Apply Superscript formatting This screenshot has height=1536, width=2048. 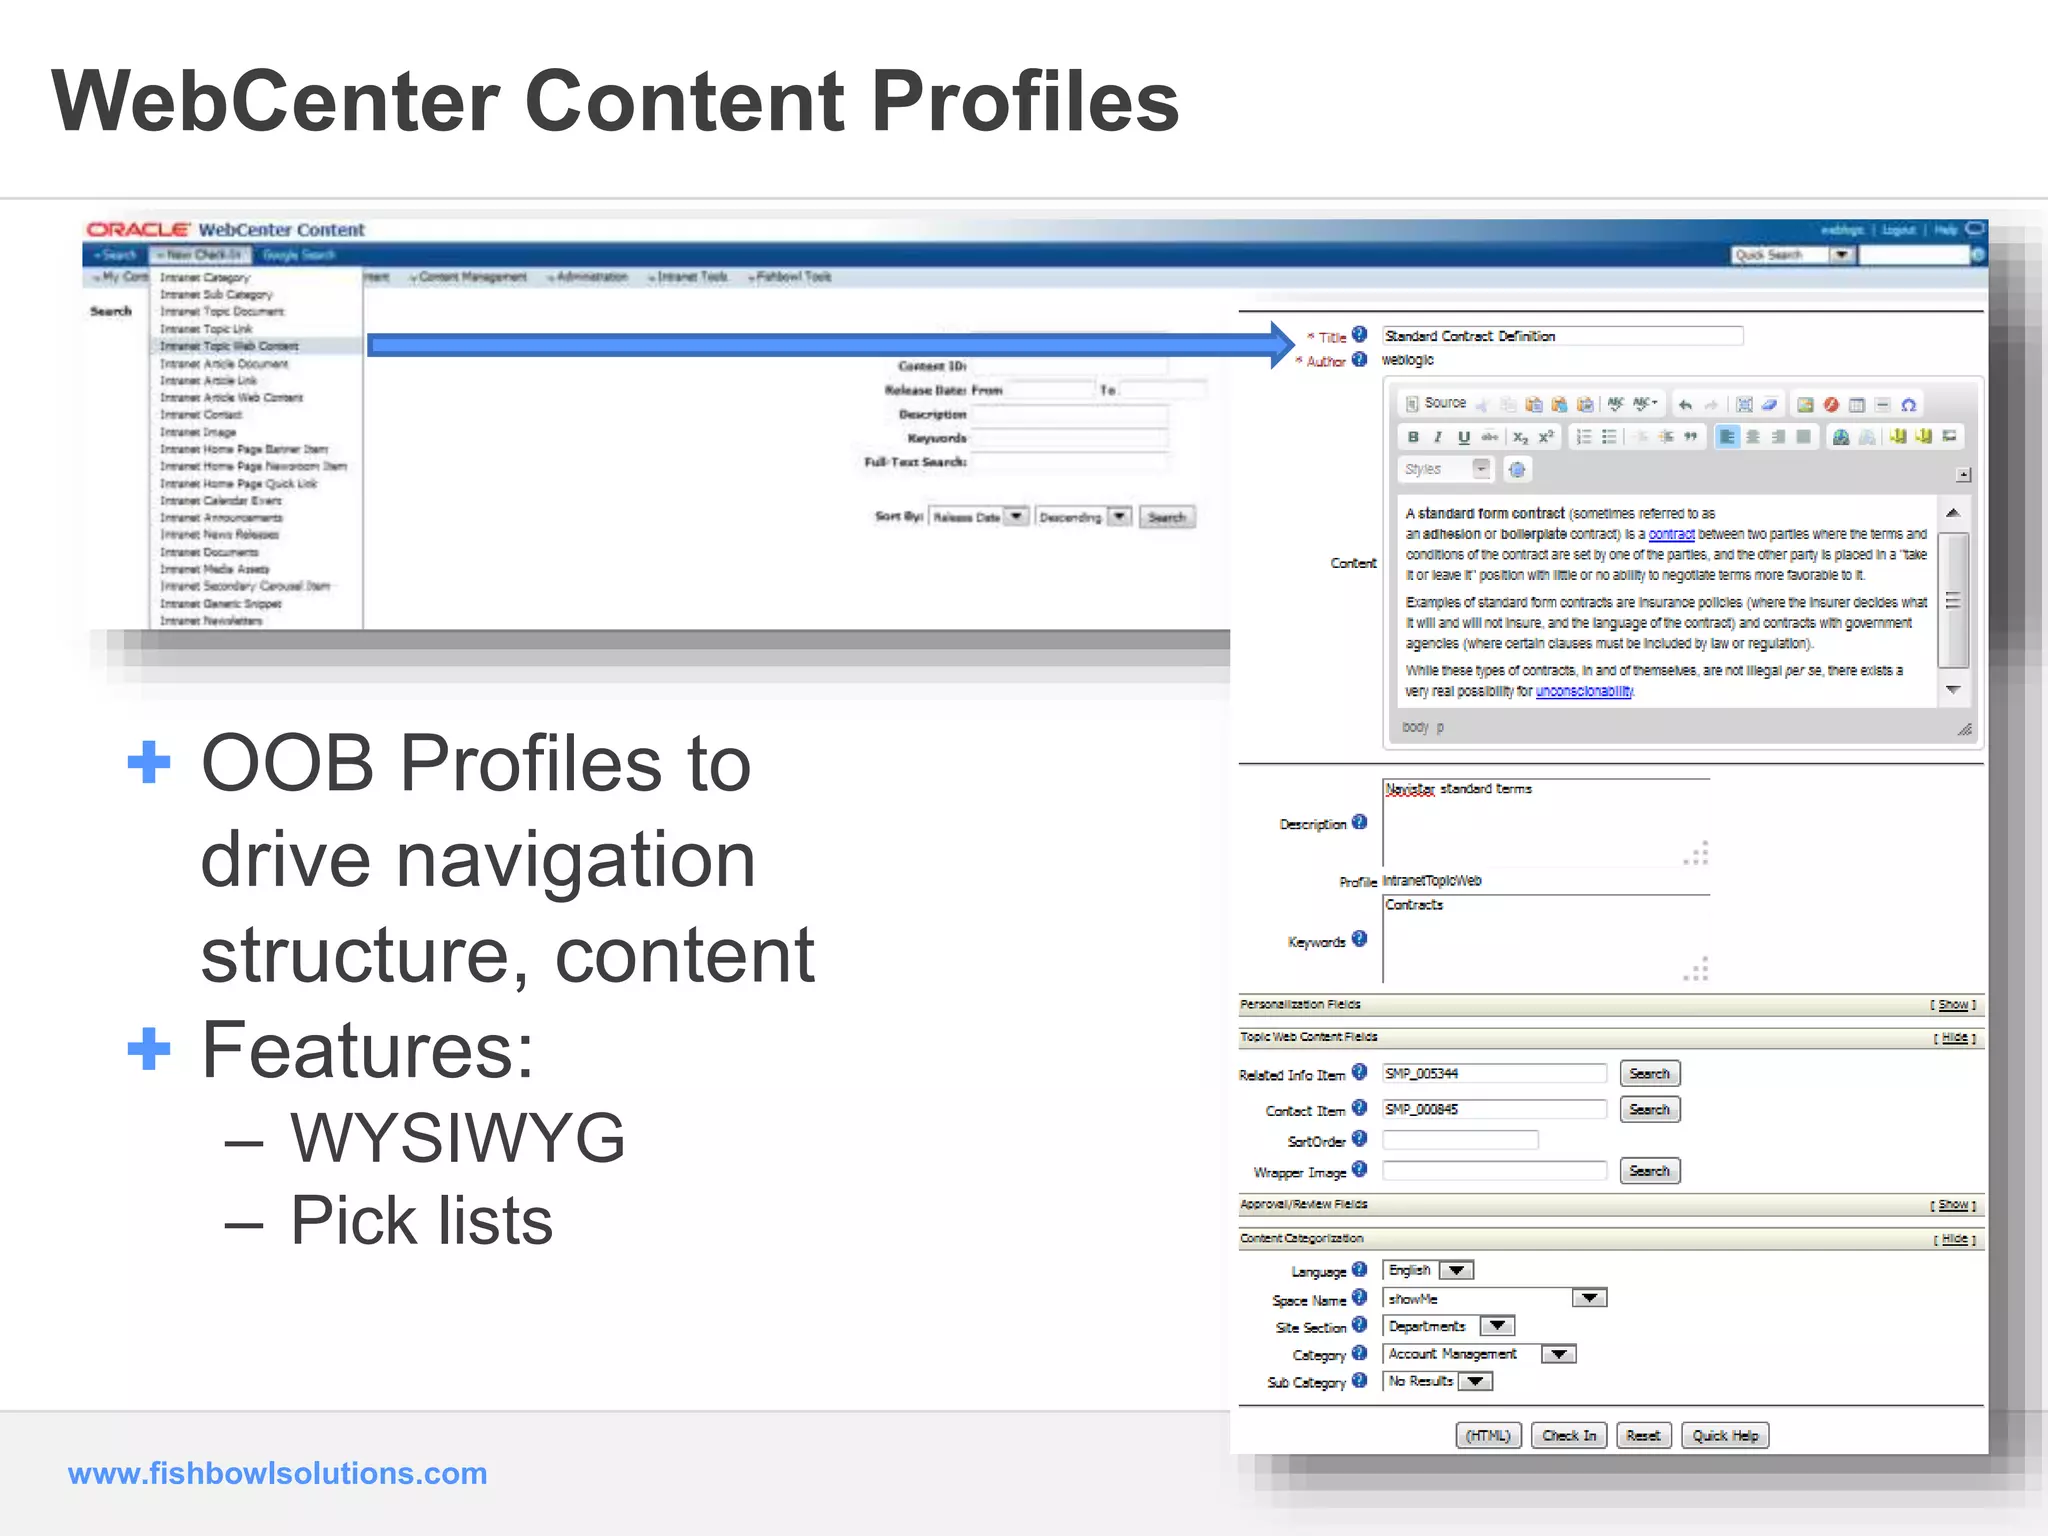point(1546,437)
